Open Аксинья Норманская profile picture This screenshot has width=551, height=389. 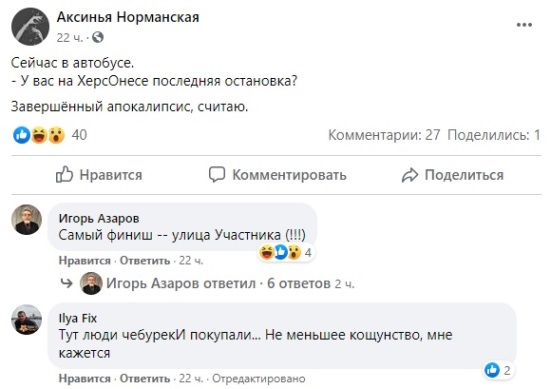tap(30, 26)
